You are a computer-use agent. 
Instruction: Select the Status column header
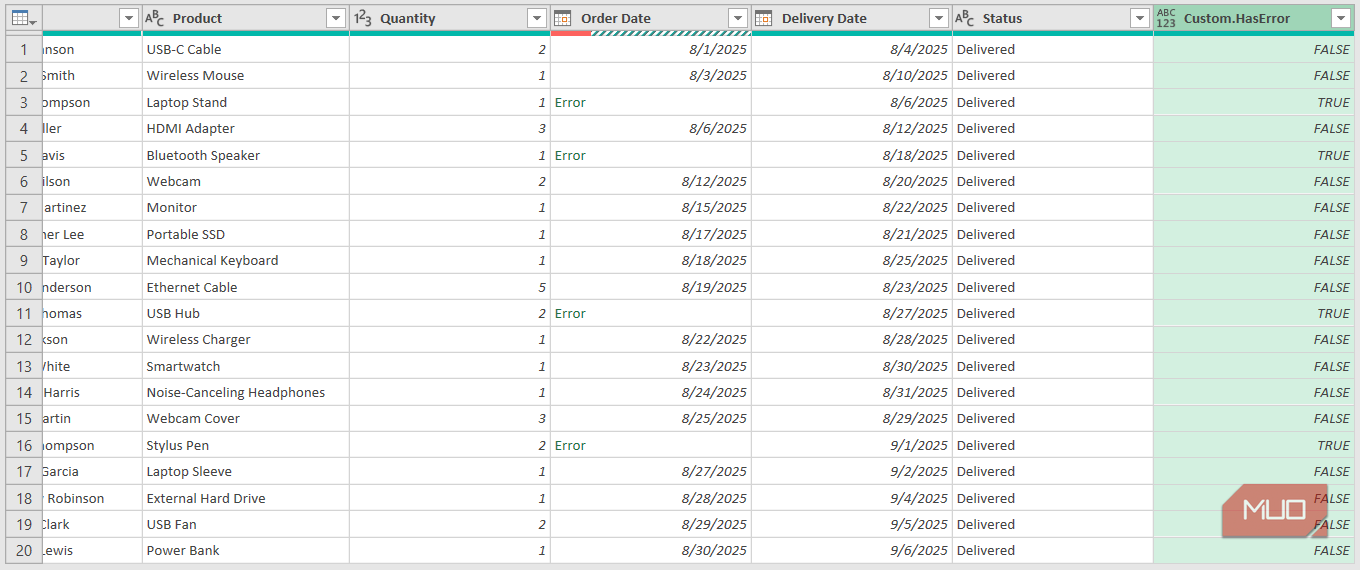click(1053, 18)
